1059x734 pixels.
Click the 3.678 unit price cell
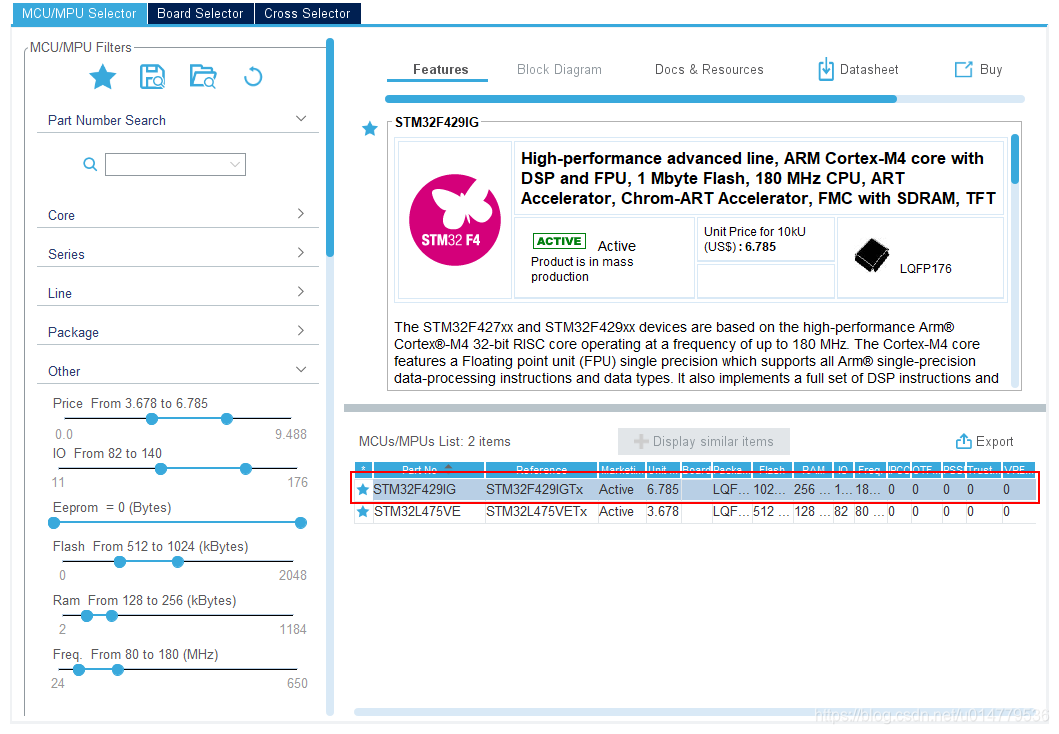663,512
